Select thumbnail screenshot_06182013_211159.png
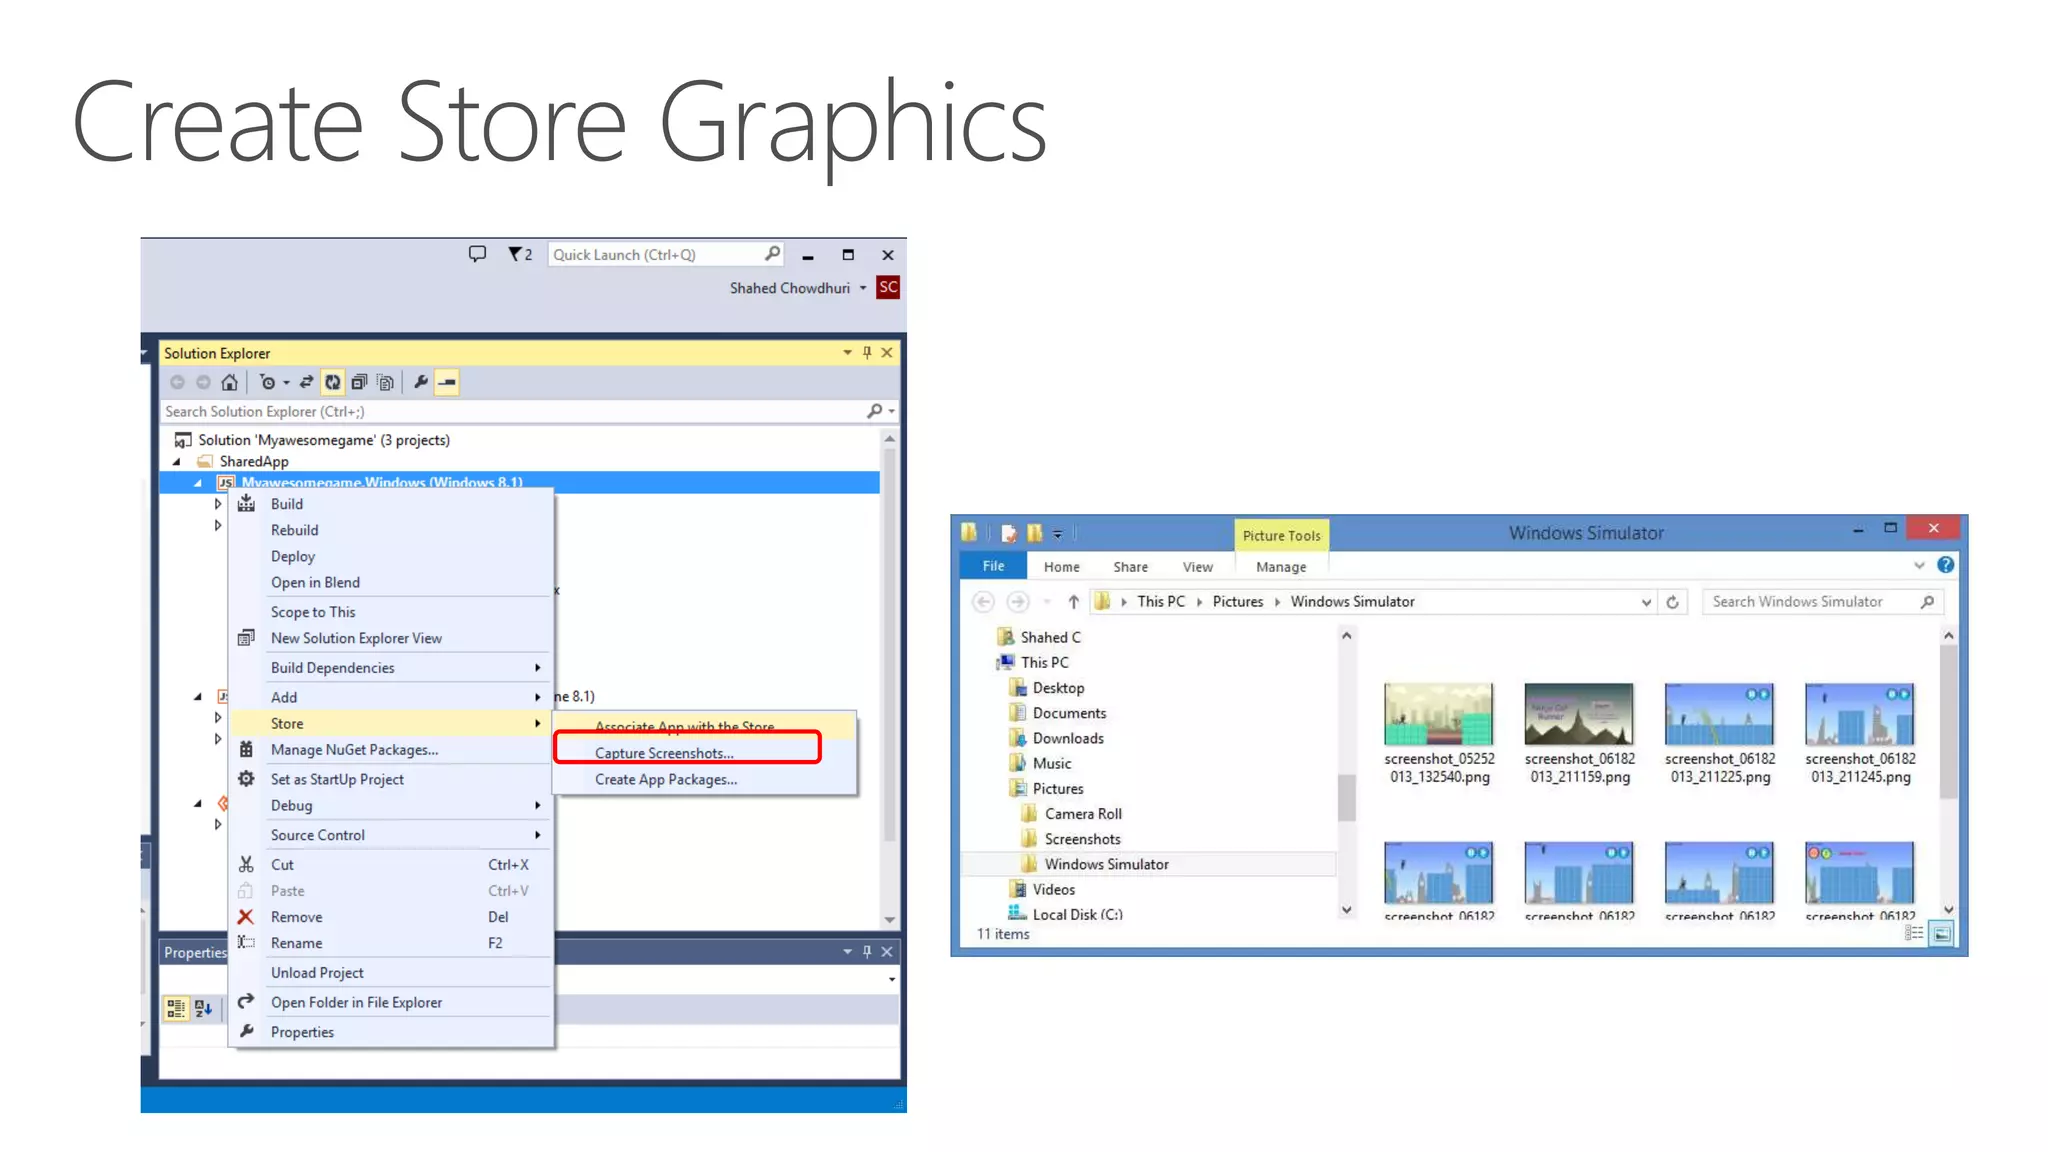 [x=1579, y=714]
